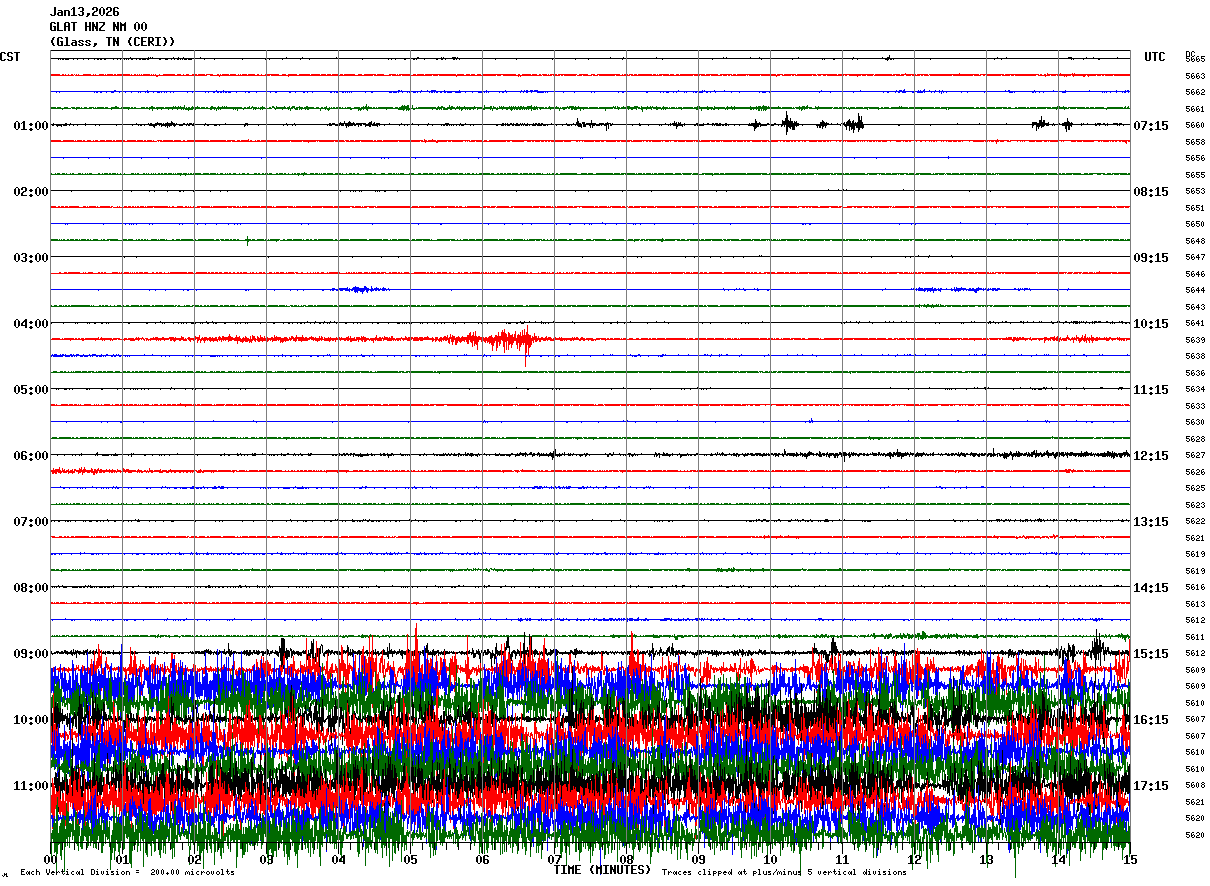The width and height of the screenshot is (1210, 886).
Task: Click the 15 minute mark on the axis
Action: tap(1130, 860)
